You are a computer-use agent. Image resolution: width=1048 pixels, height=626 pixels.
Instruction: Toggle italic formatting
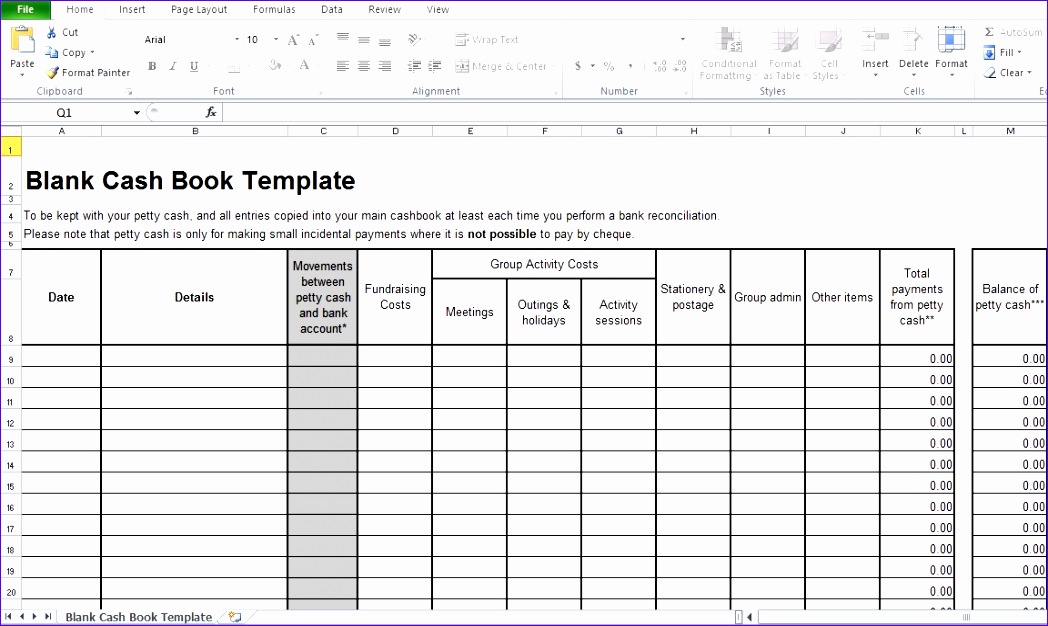[171, 66]
